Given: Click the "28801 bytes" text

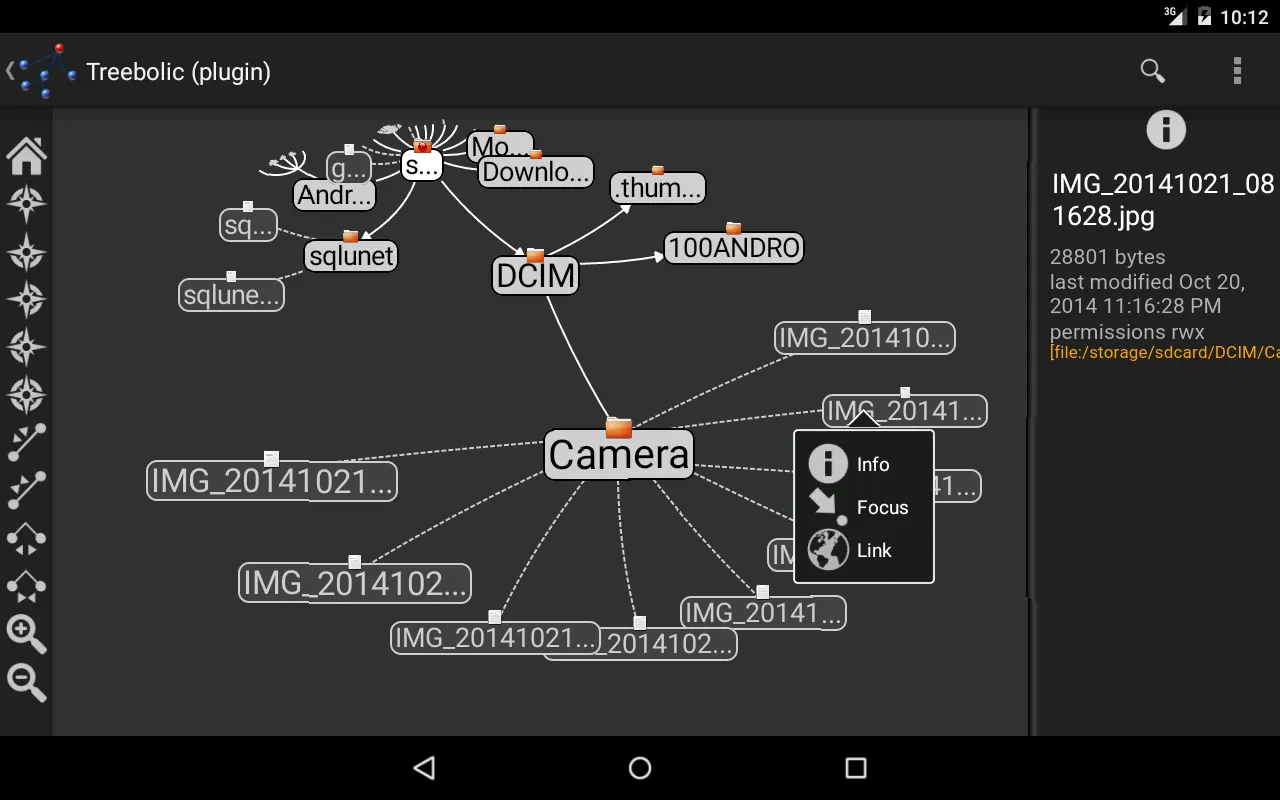Looking at the screenshot, I should 1107,257.
